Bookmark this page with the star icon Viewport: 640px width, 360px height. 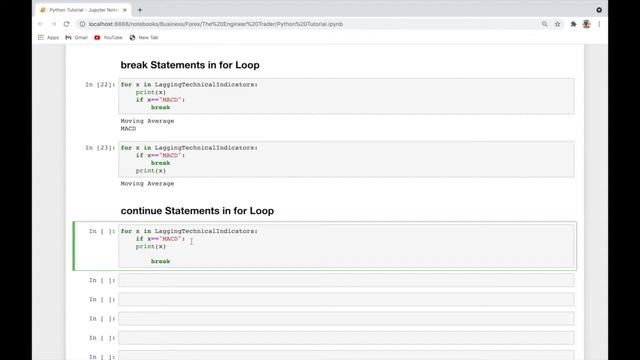[x=558, y=24]
